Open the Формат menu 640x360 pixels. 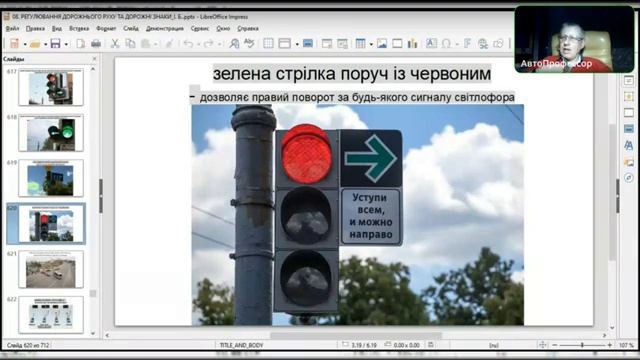[106, 29]
